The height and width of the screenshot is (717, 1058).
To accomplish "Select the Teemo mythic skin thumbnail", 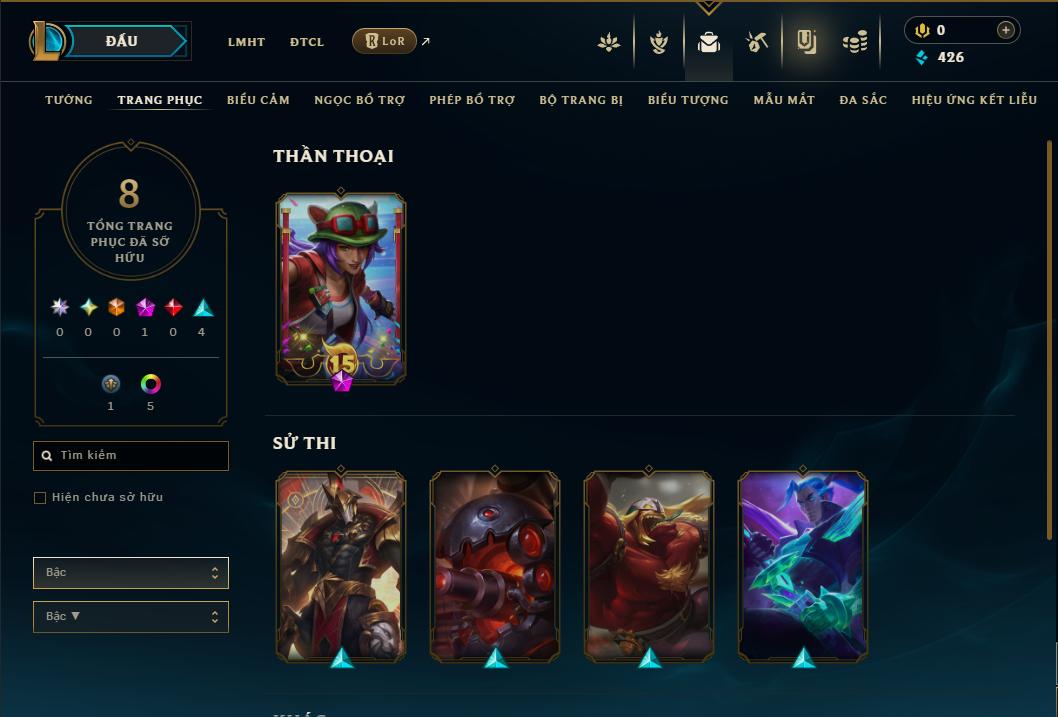I will [341, 289].
